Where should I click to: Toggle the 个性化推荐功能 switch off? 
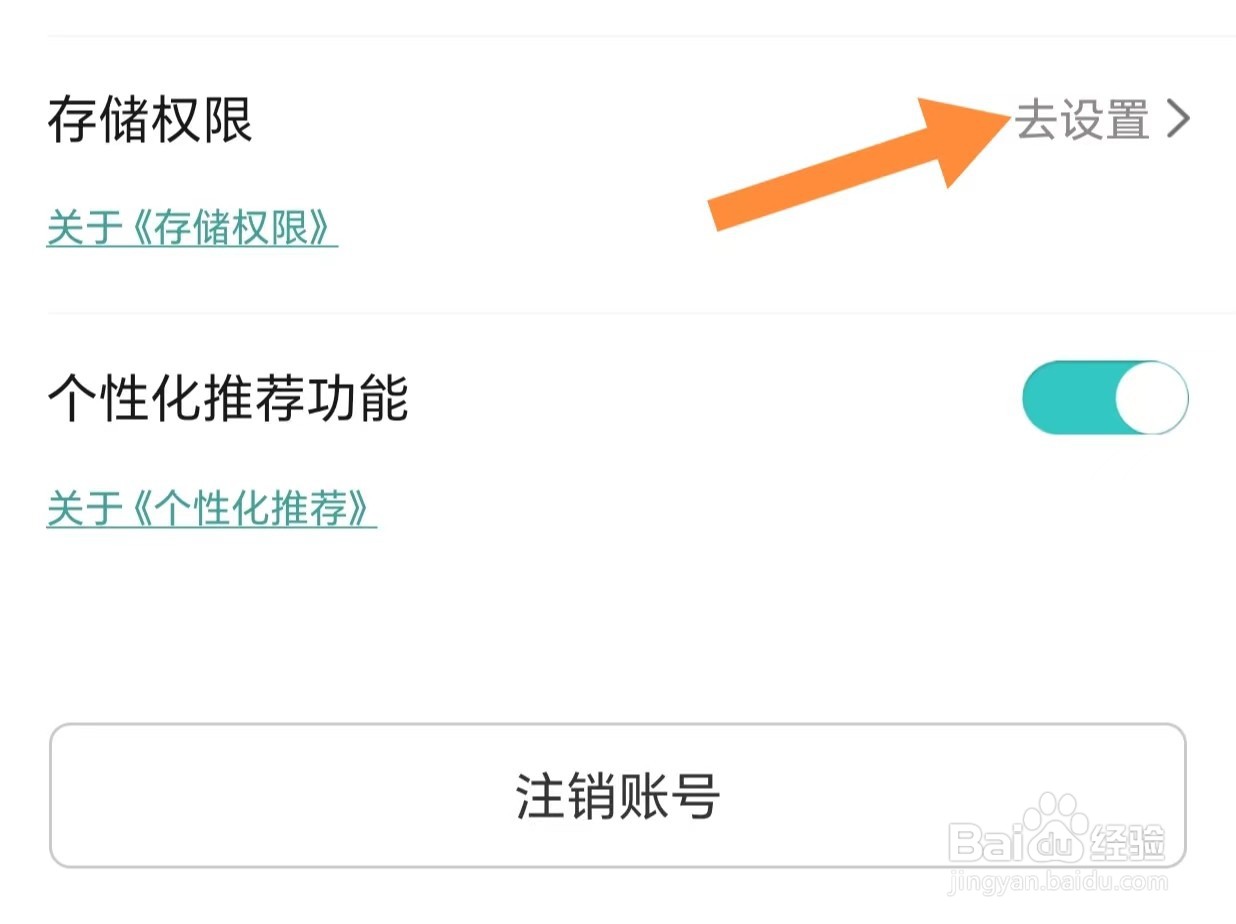pos(1105,398)
